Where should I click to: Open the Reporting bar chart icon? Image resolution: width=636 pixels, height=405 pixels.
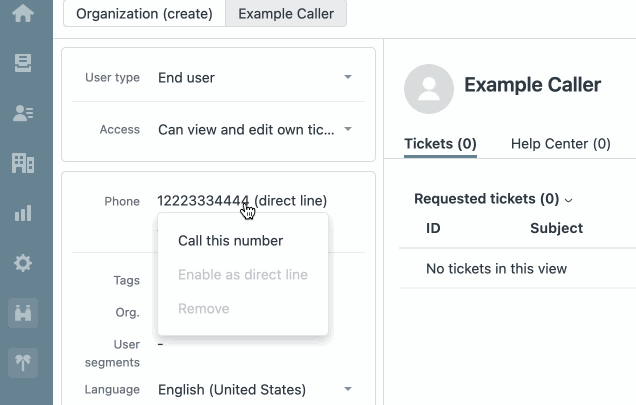(x=22, y=213)
